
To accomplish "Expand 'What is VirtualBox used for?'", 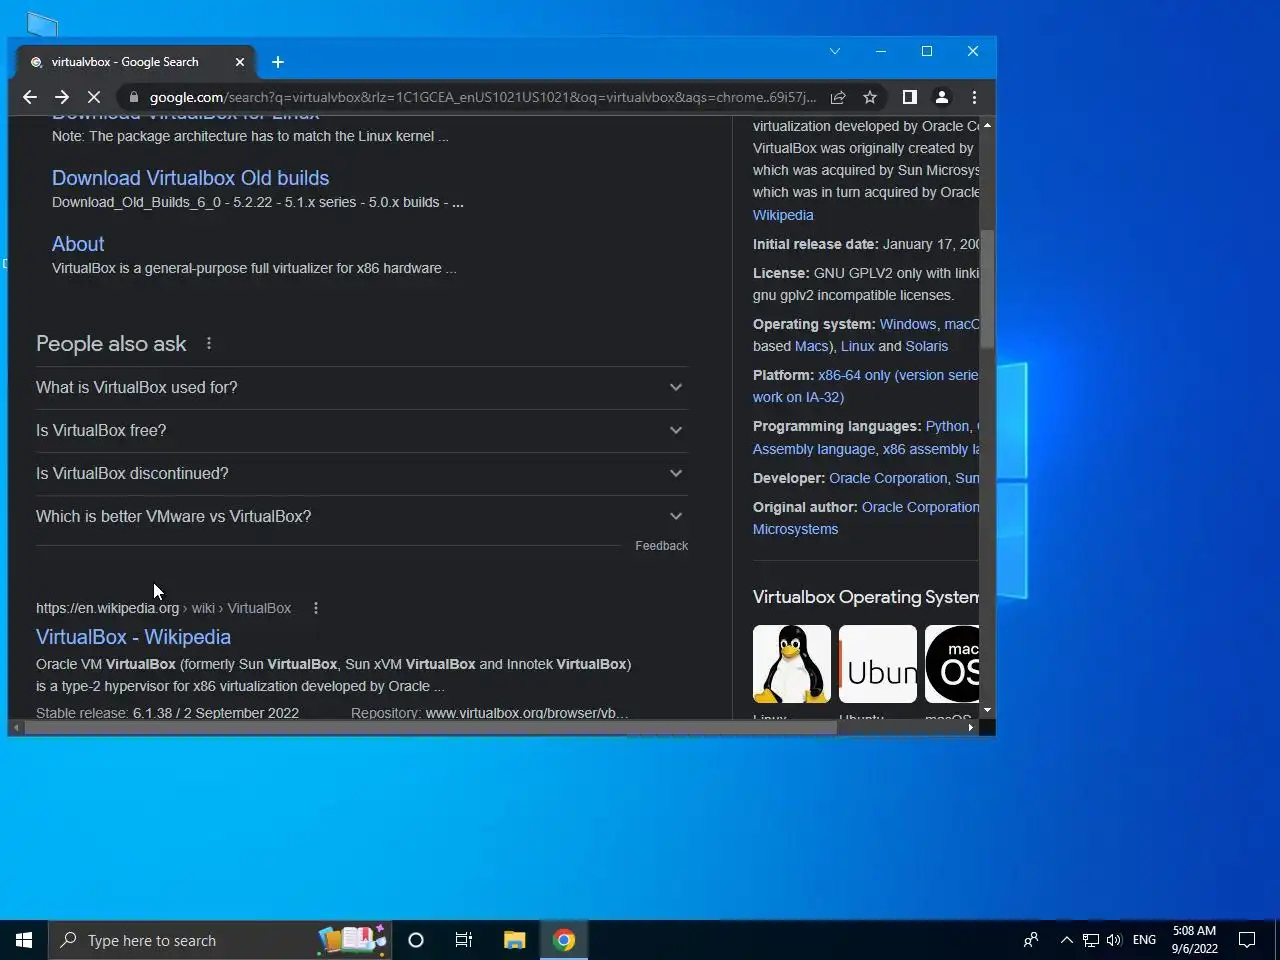I will click(x=361, y=387).
